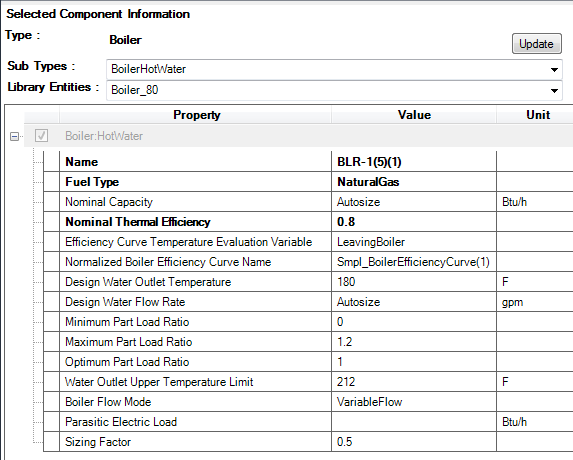The width and height of the screenshot is (573, 460).
Task: Click the Value column header
Action: point(414,115)
